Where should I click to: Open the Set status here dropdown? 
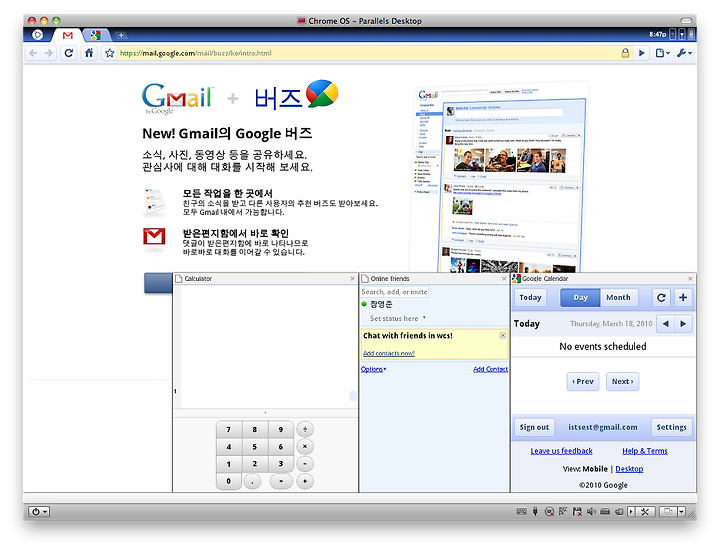pos(398,318)
